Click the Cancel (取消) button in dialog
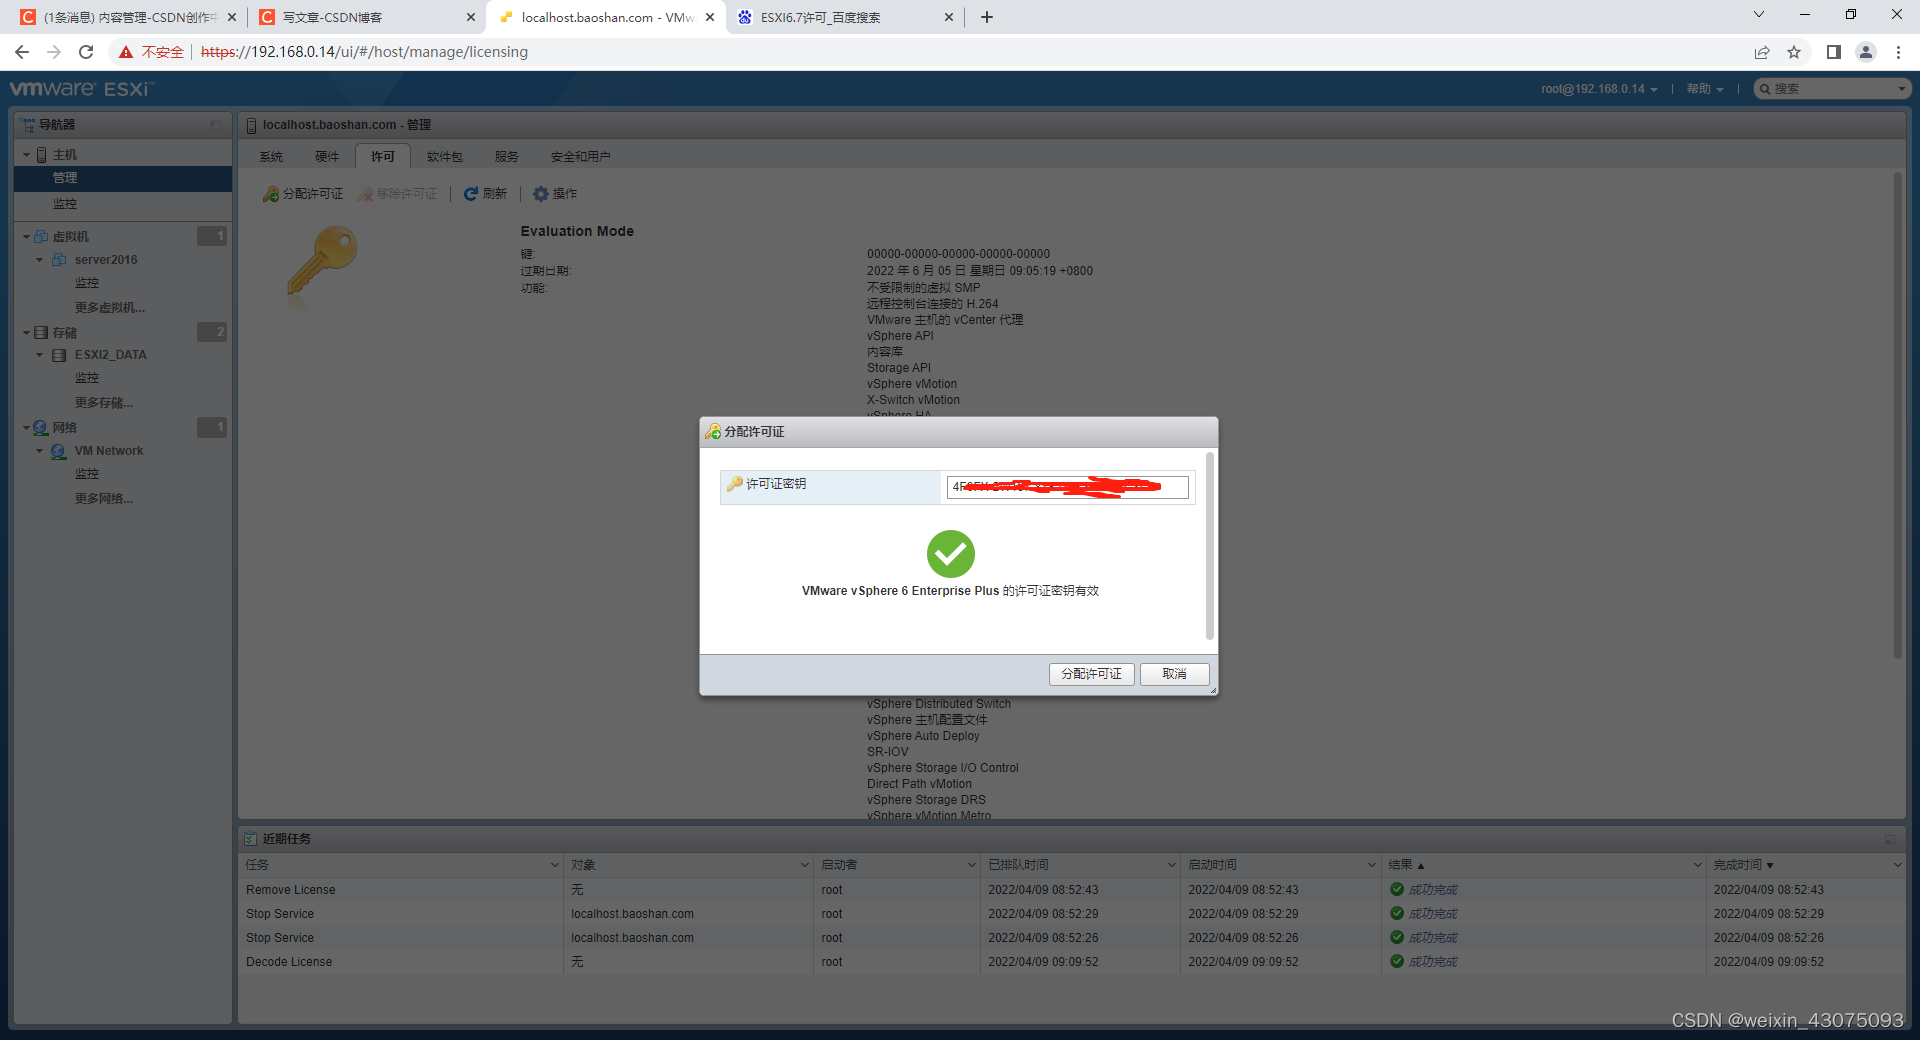1920x1040 pixels. point(1174,674)
